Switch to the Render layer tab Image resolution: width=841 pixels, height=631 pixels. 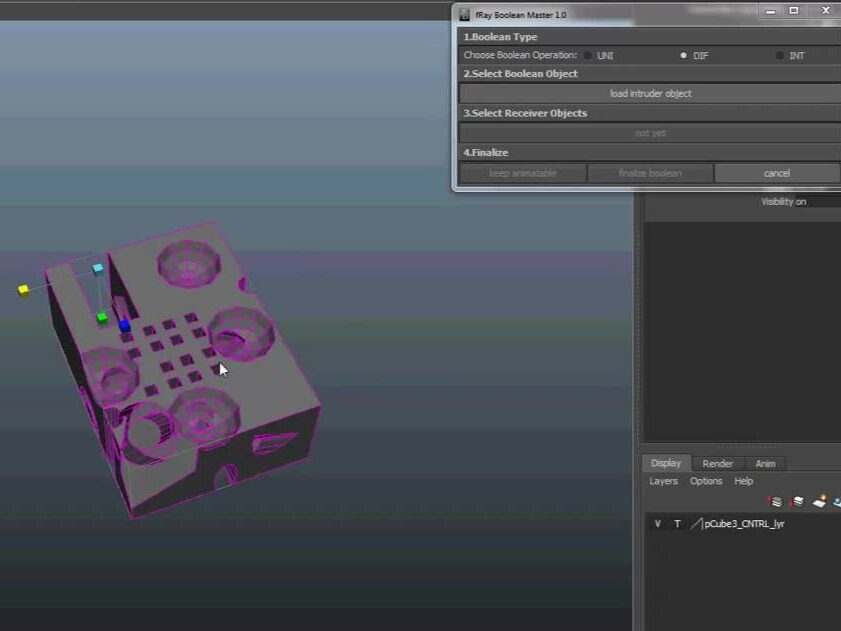[718, 464]
